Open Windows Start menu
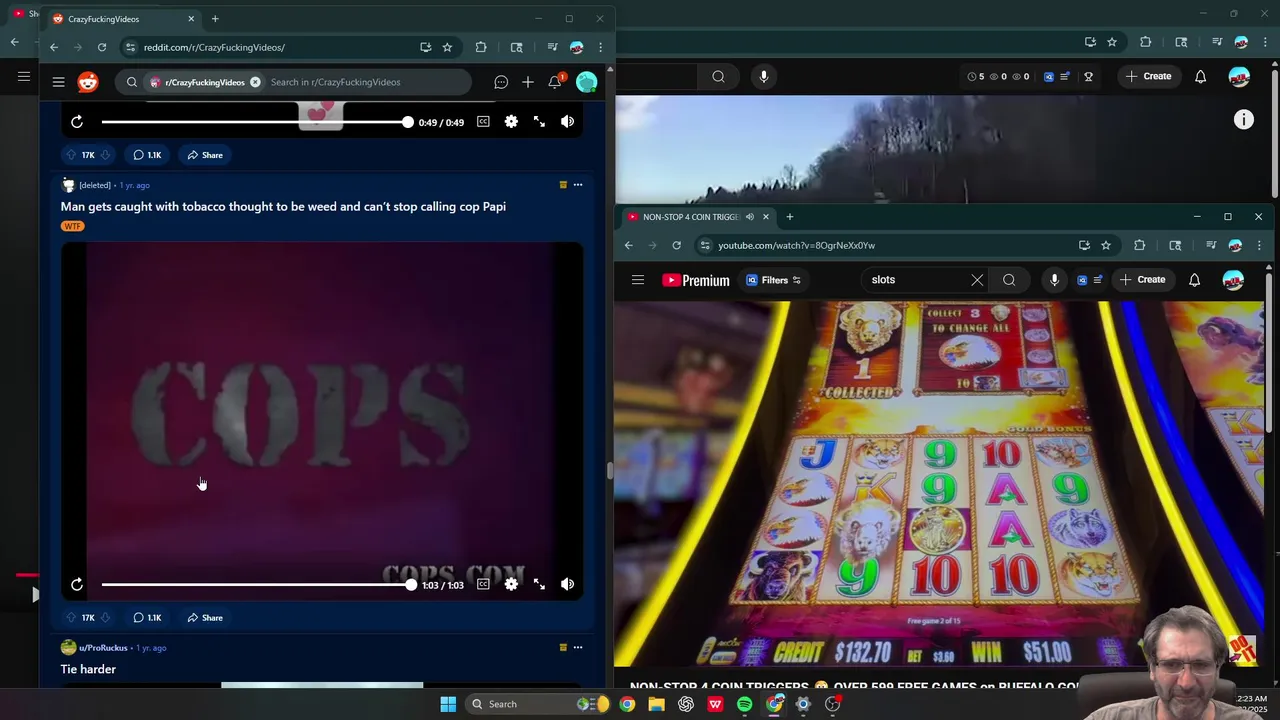 pyautogui.click(x=448, y=704)
